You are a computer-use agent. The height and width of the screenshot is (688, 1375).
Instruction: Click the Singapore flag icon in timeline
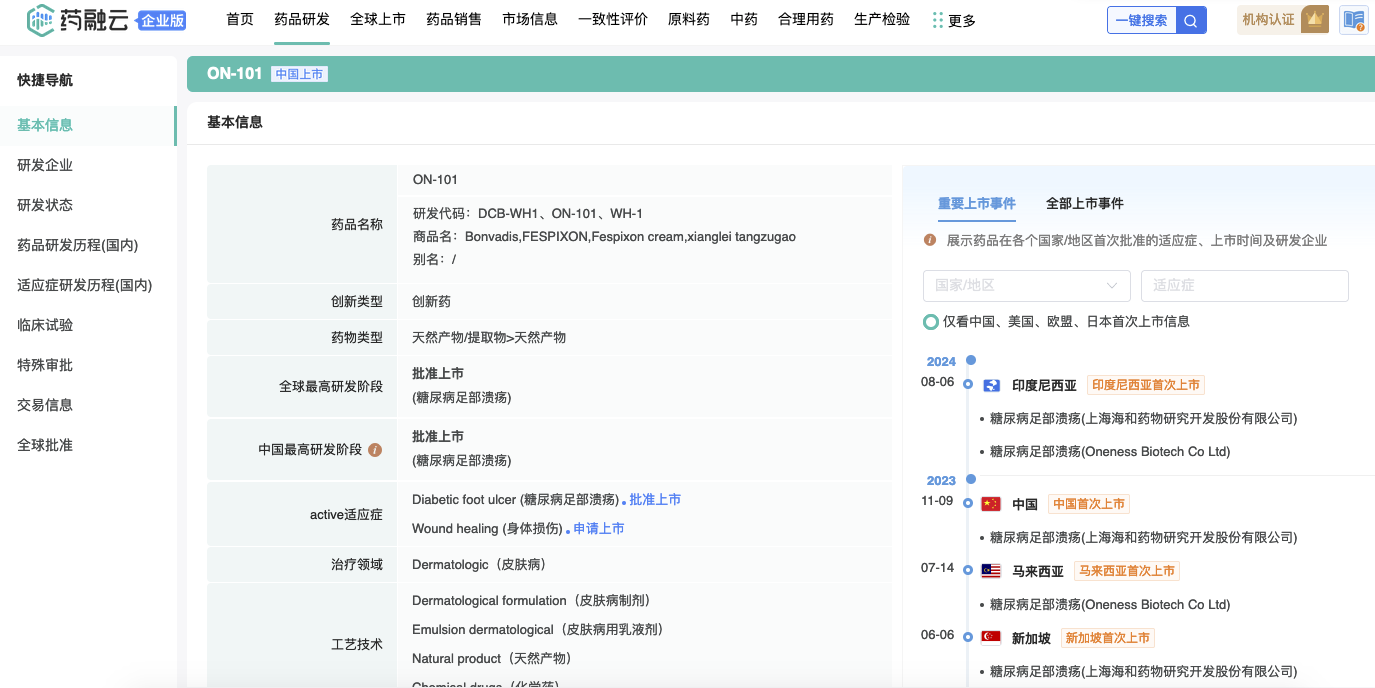[x=991, y=638]
